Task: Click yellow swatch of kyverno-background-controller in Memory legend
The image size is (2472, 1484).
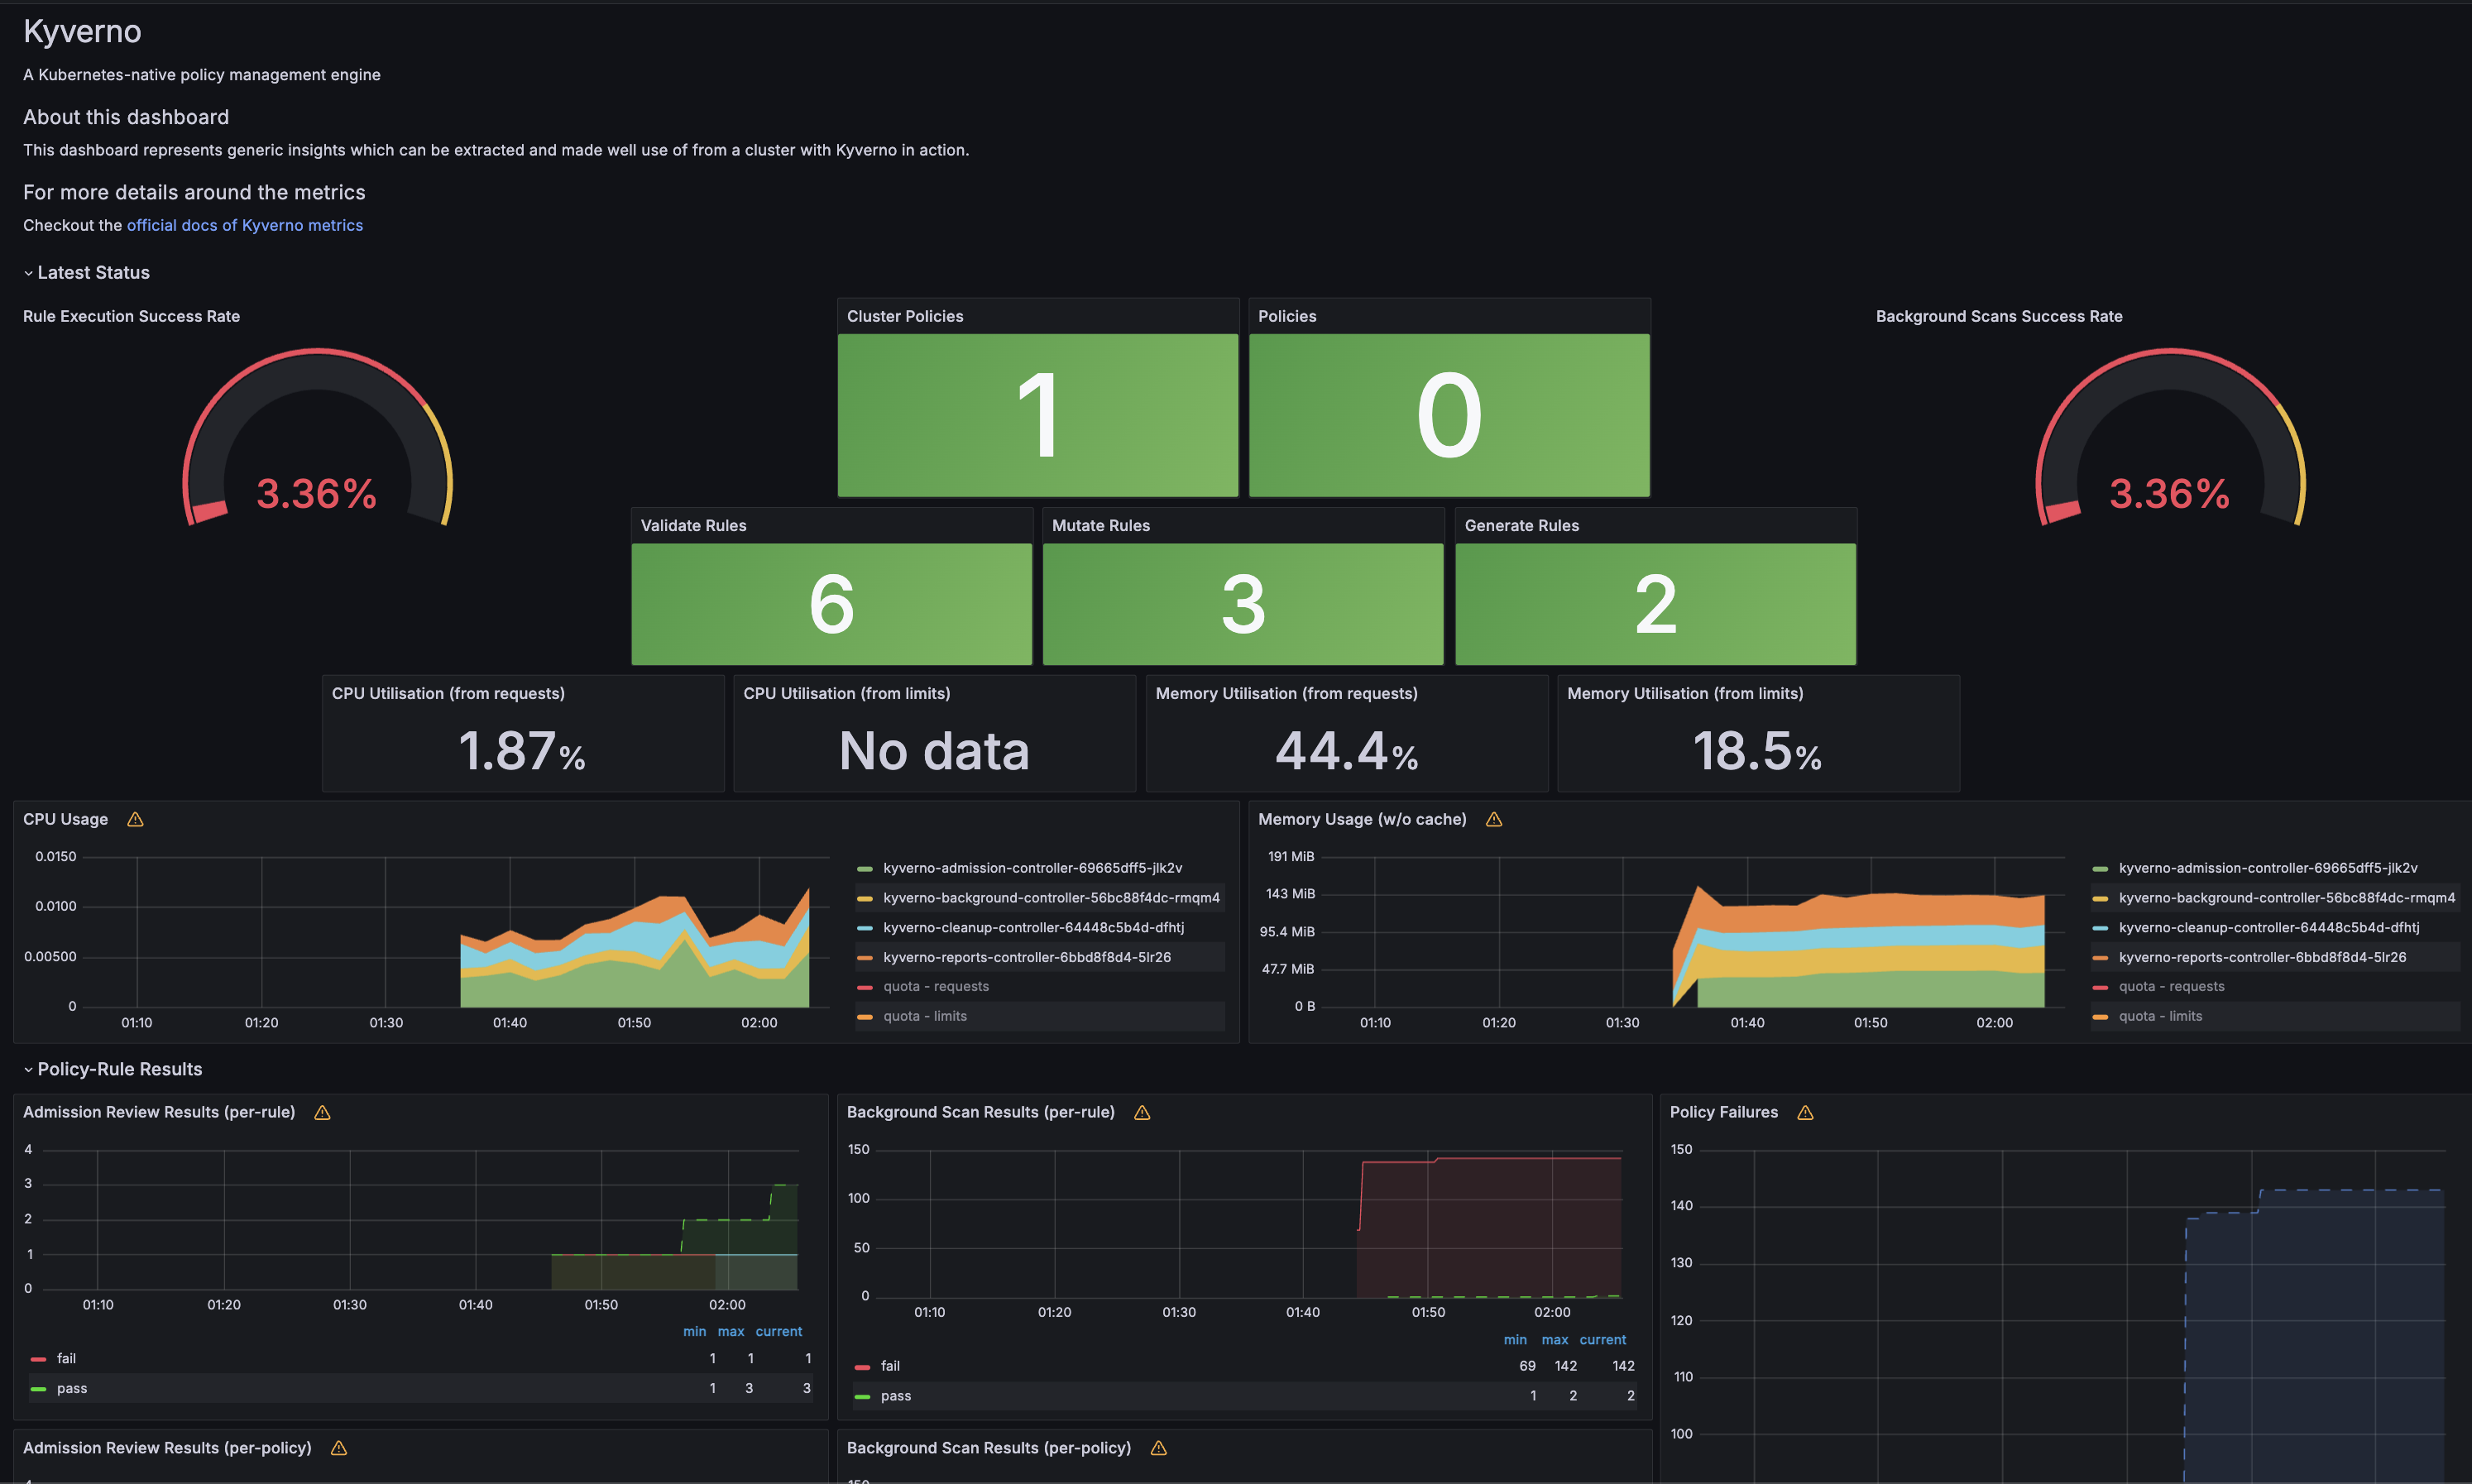Action: (2100, 898)
